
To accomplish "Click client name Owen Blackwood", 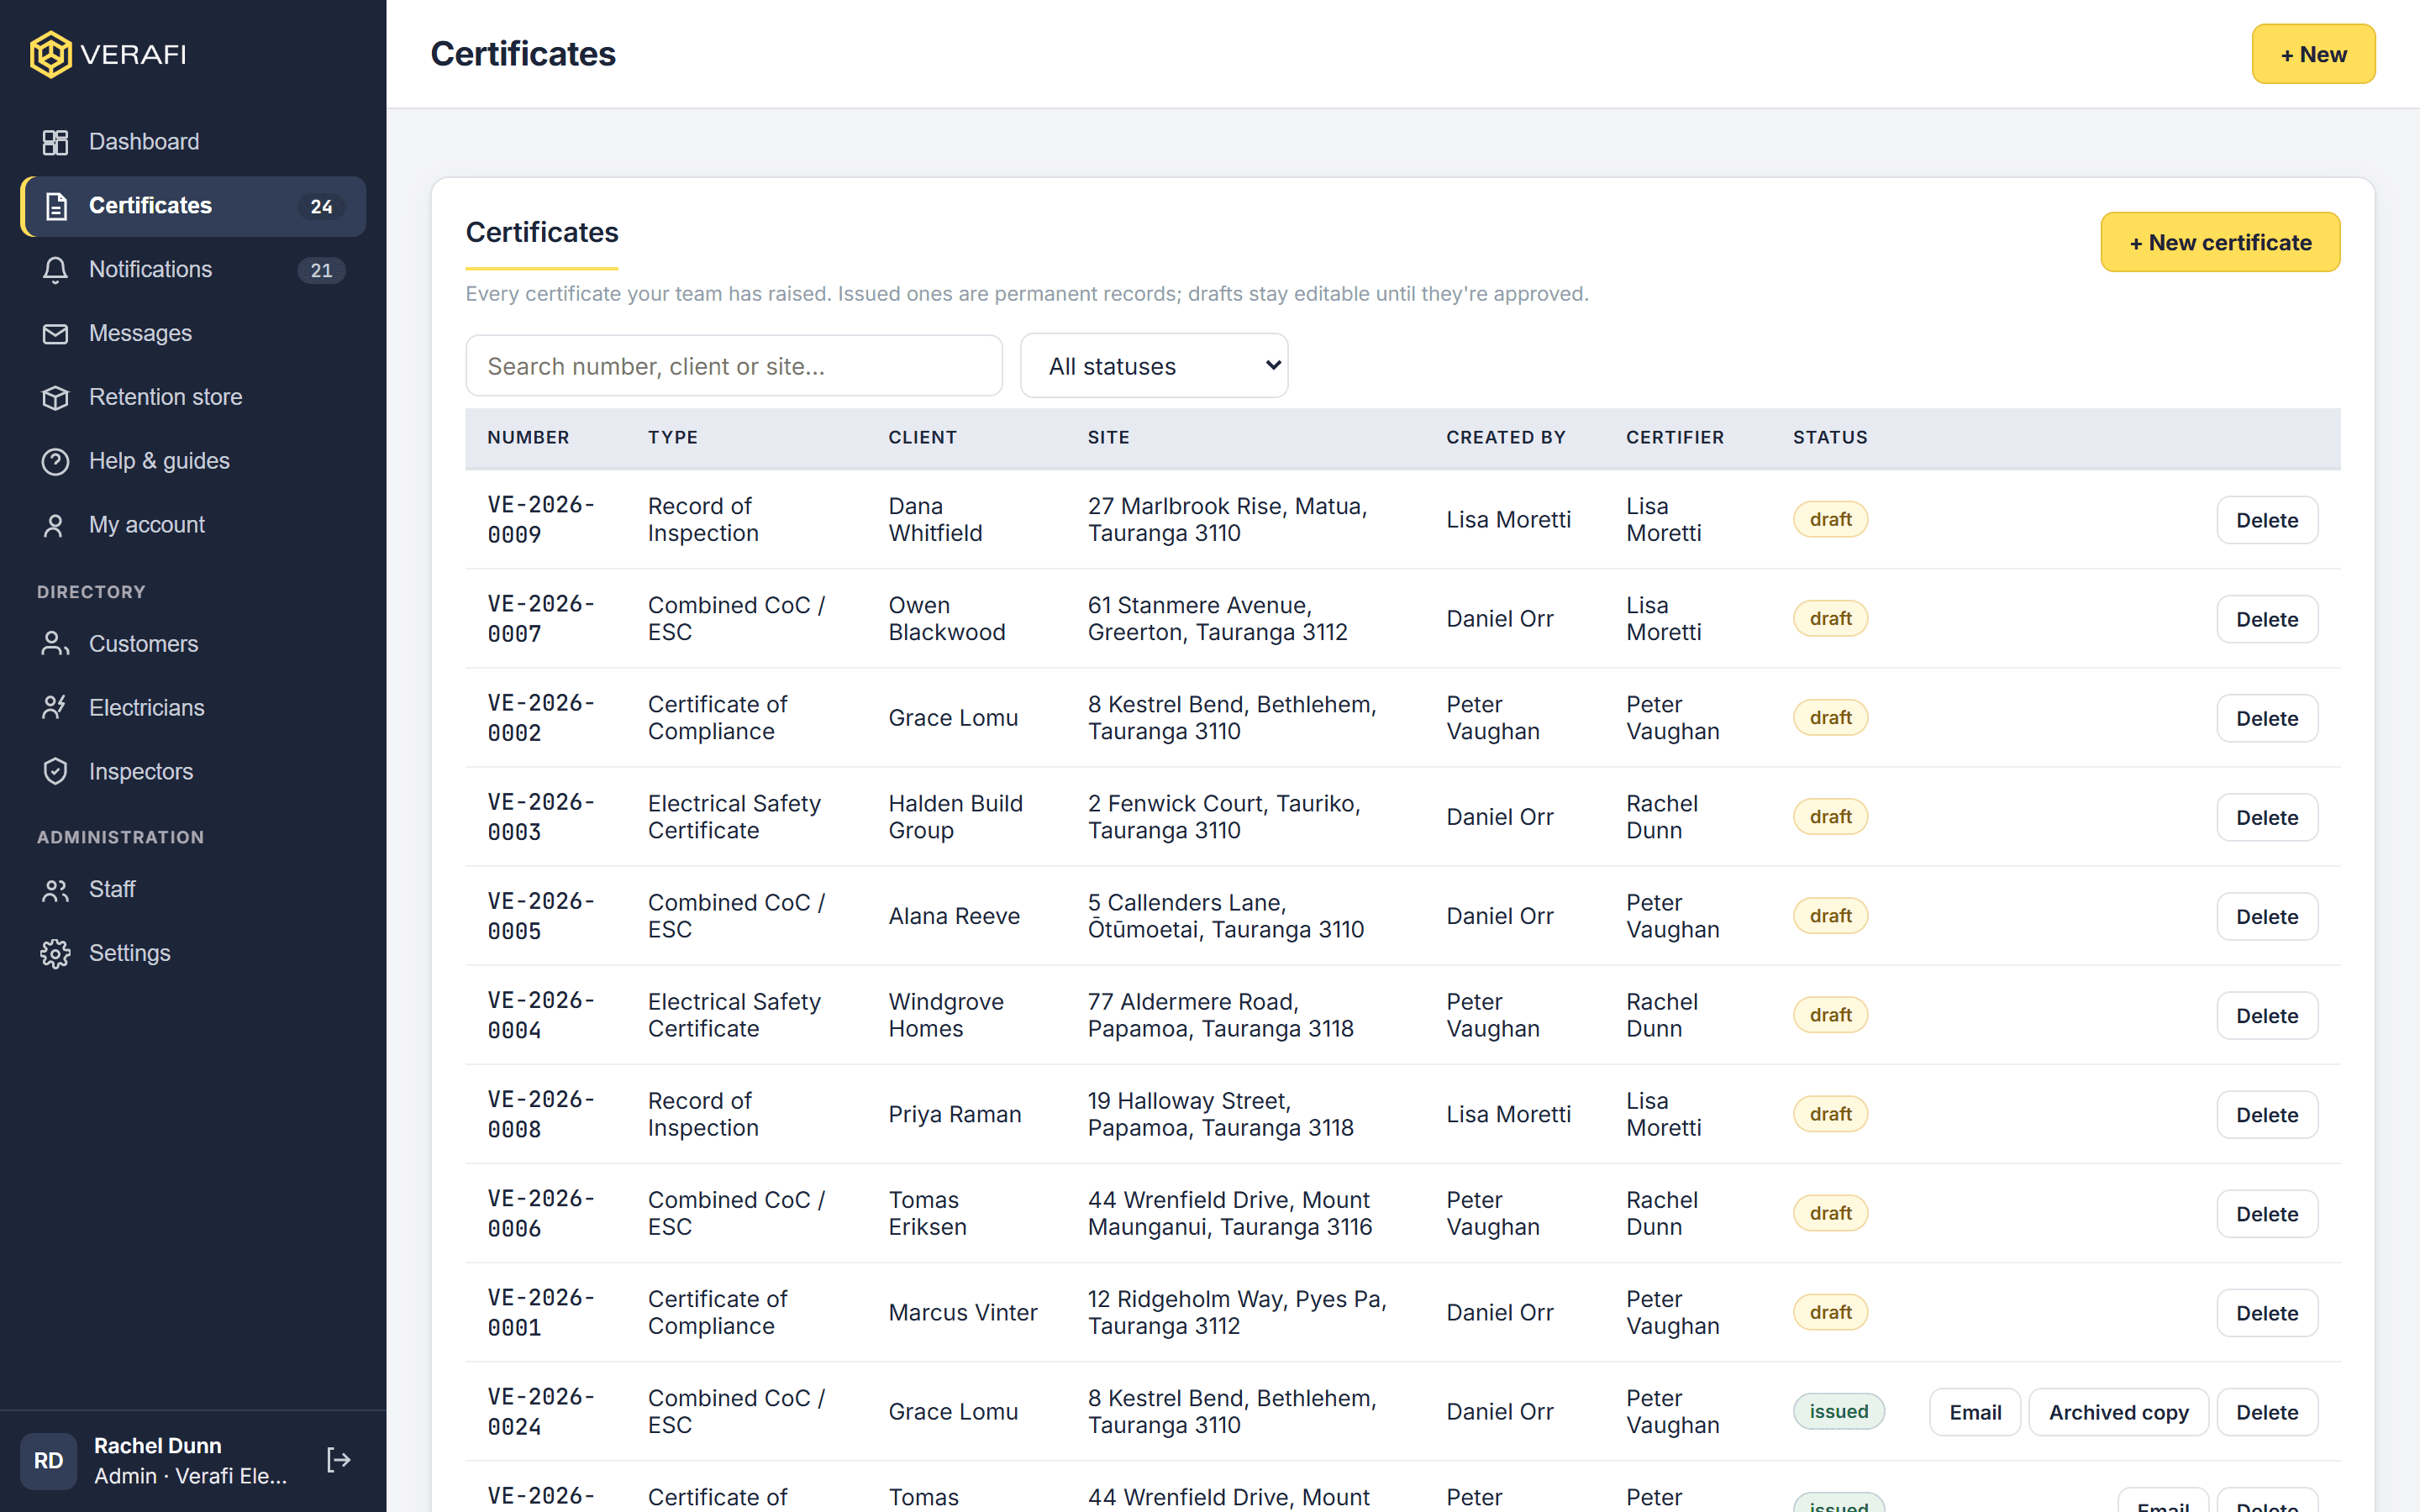I will coord(946,619).
